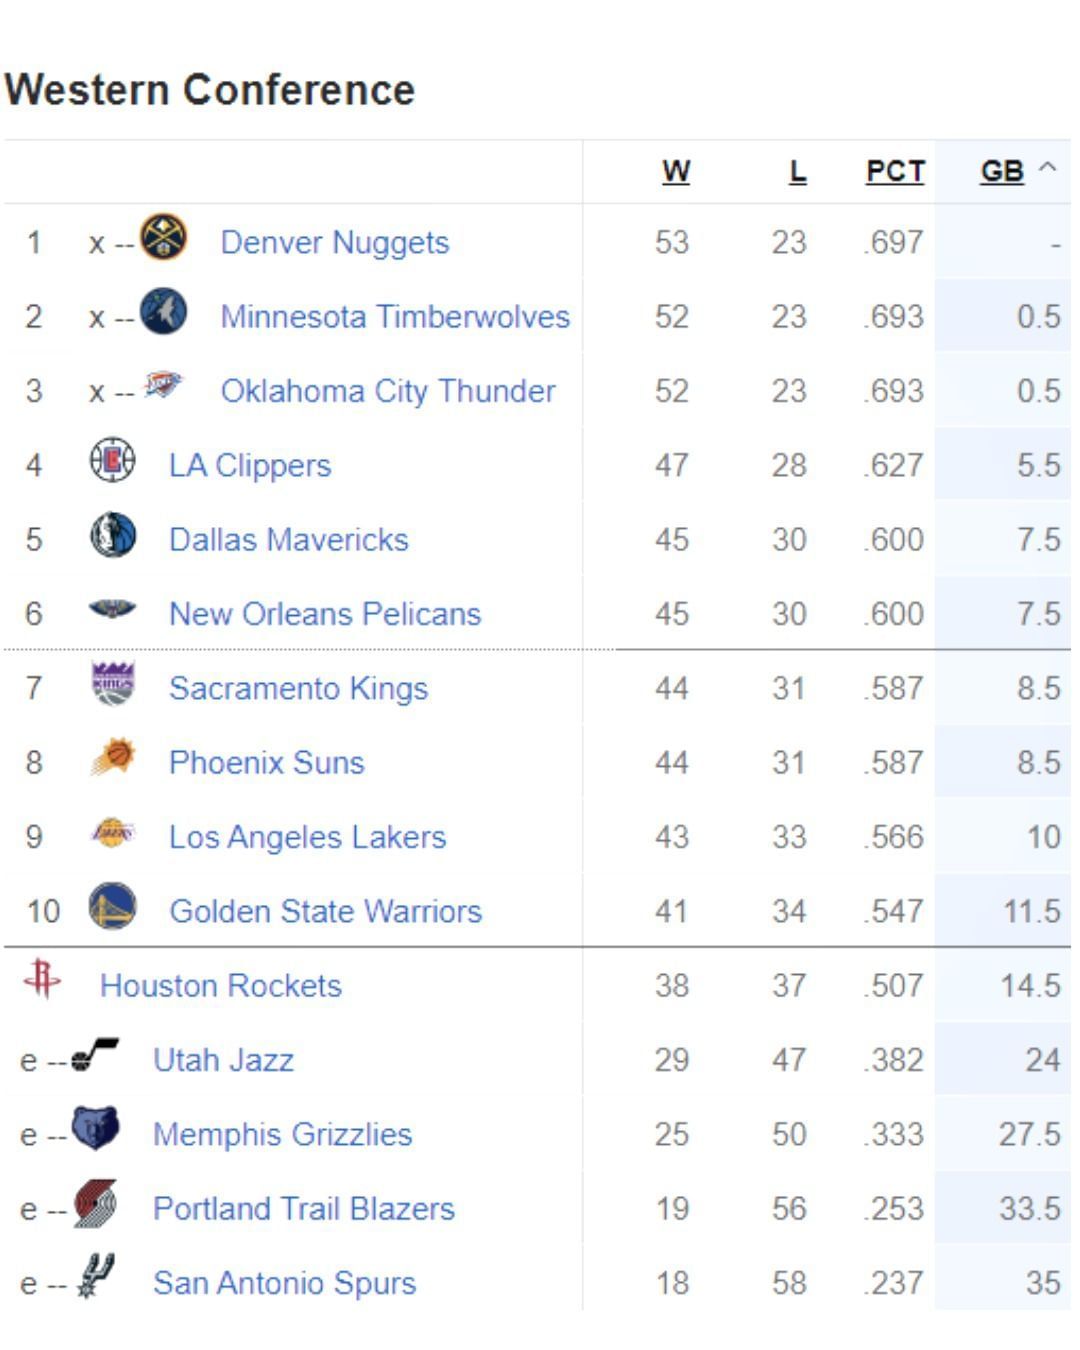
Task: Sort standings by GB column header
Action: 1001,172
